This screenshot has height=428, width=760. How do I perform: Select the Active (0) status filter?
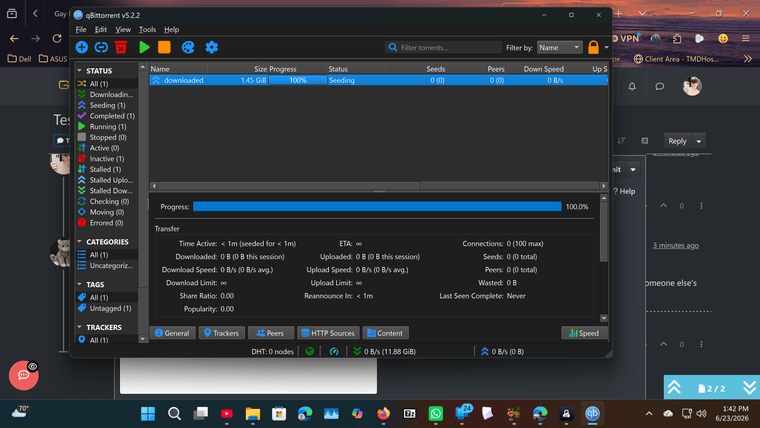tap(107, 148)
